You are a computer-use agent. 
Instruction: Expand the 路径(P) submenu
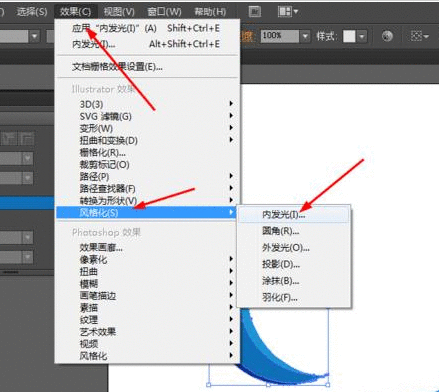[147, 176]
